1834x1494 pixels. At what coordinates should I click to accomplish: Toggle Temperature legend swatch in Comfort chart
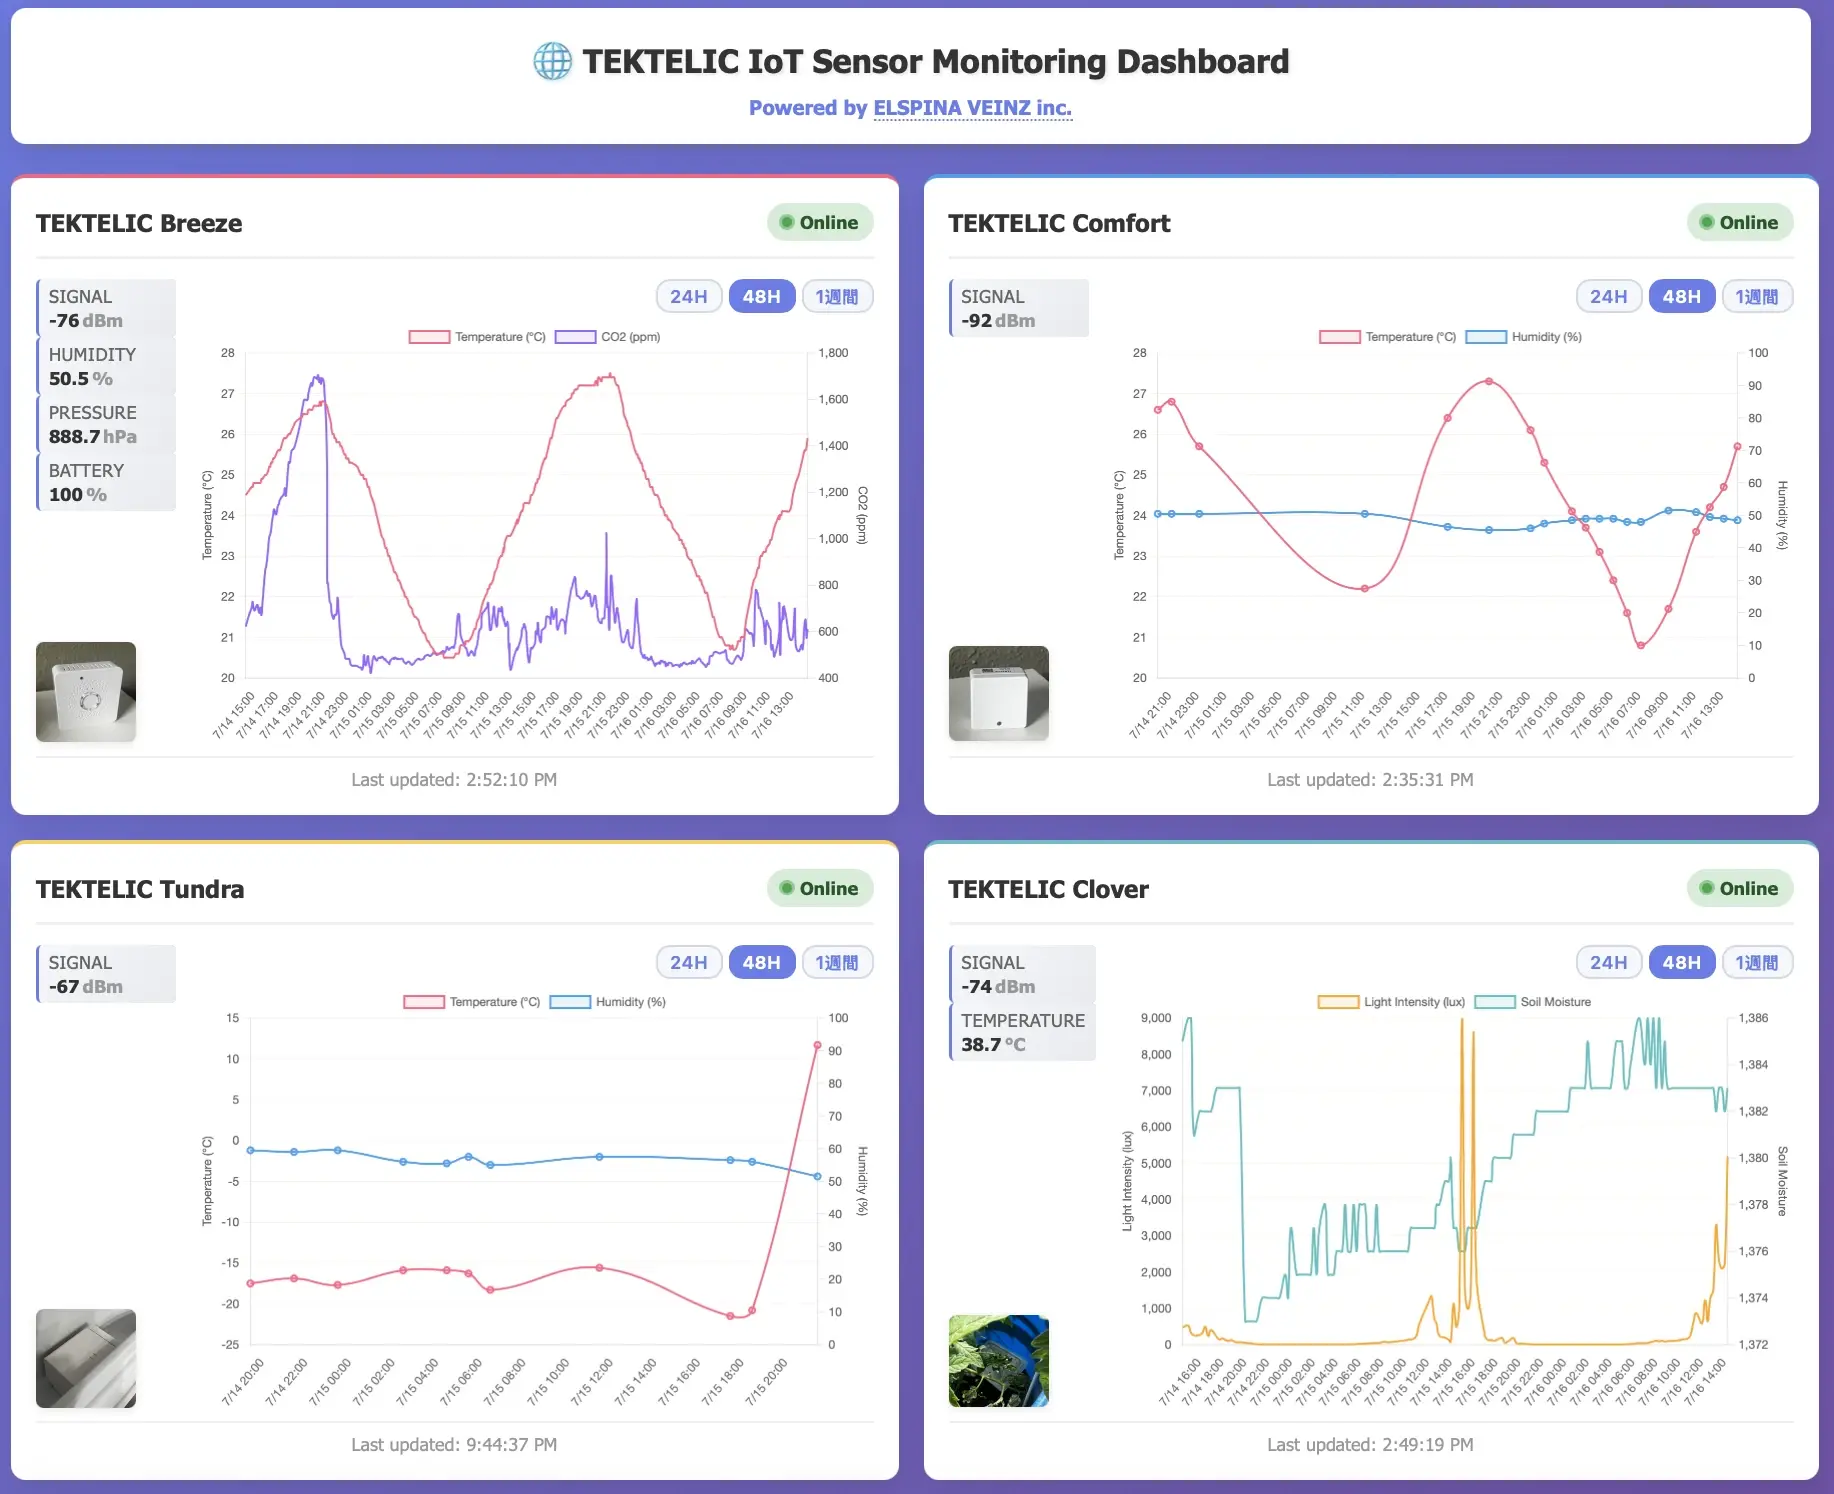(1340, 337)
